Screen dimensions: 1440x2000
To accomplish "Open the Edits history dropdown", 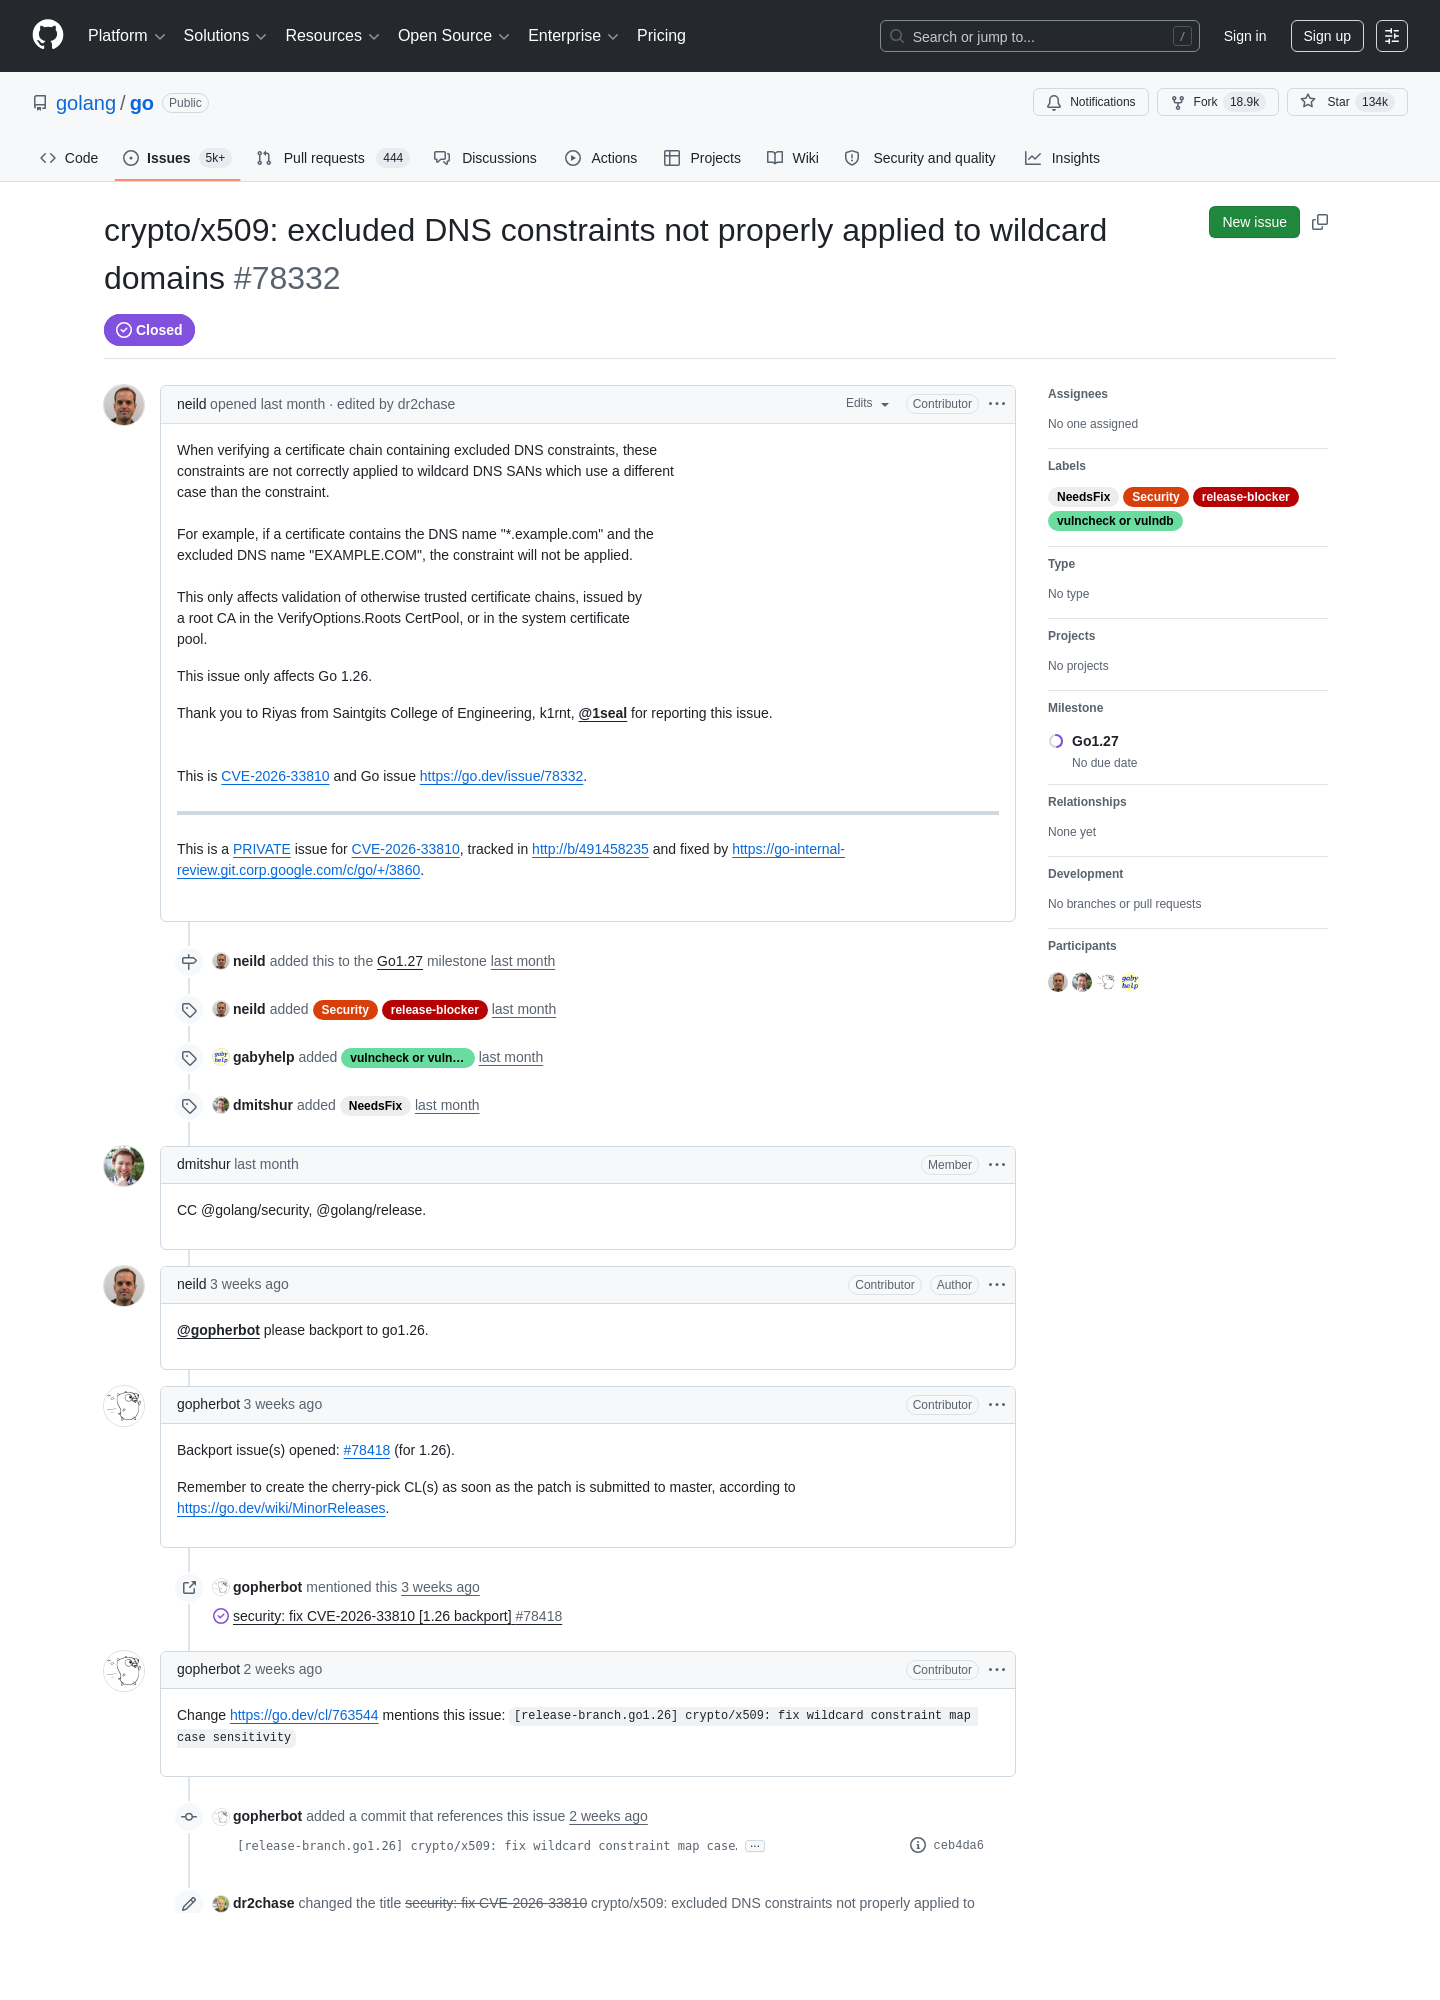I will tap(867, 404).
